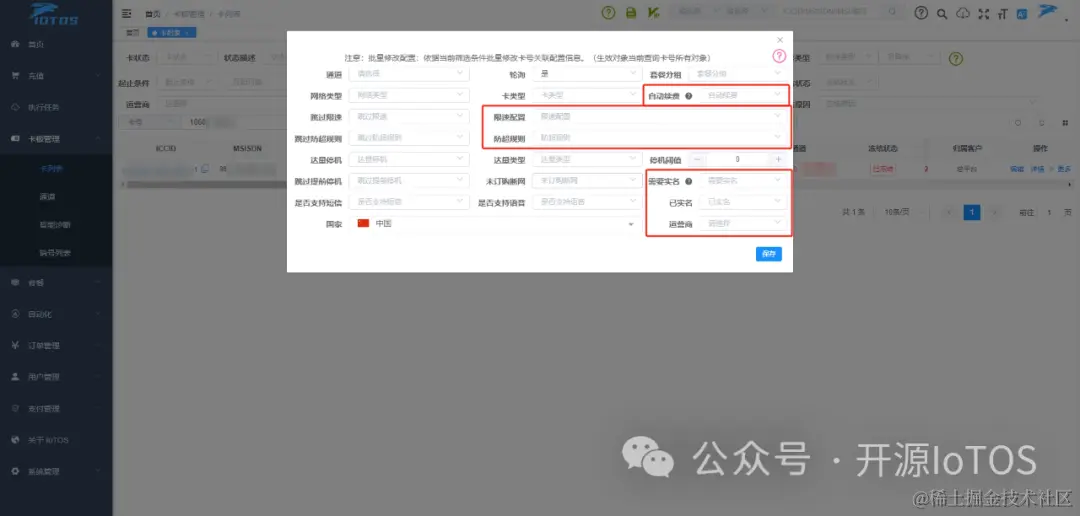Open the 国家 dropdown showing 中国
1080x516 pixels.
click(x=495, y=223)
